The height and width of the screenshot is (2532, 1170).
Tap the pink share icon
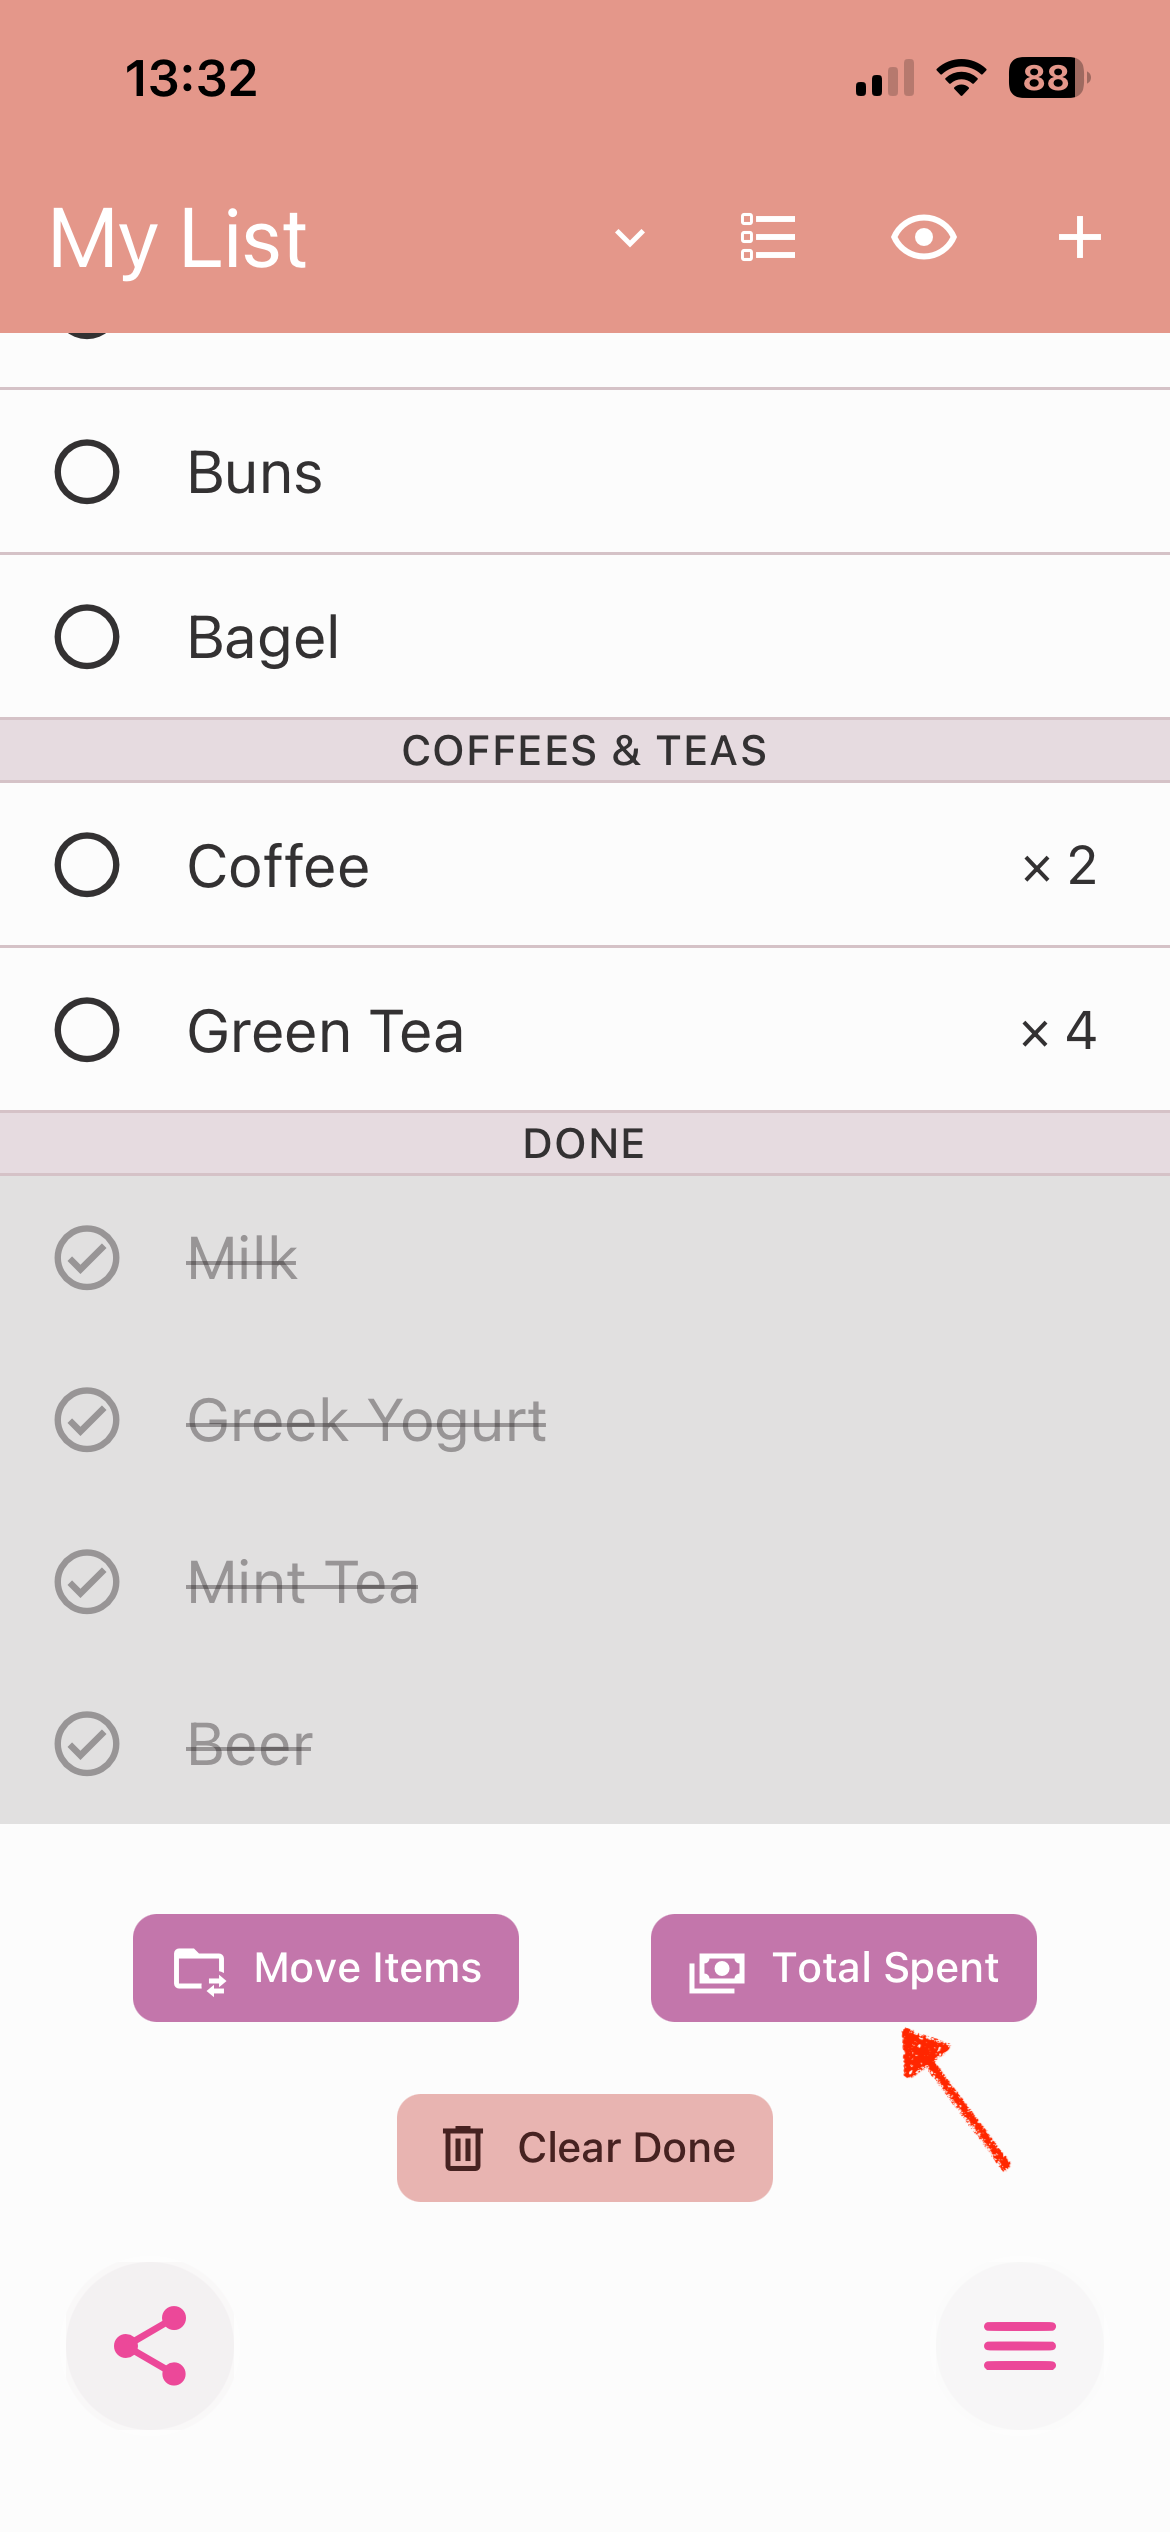(150, 2346)
